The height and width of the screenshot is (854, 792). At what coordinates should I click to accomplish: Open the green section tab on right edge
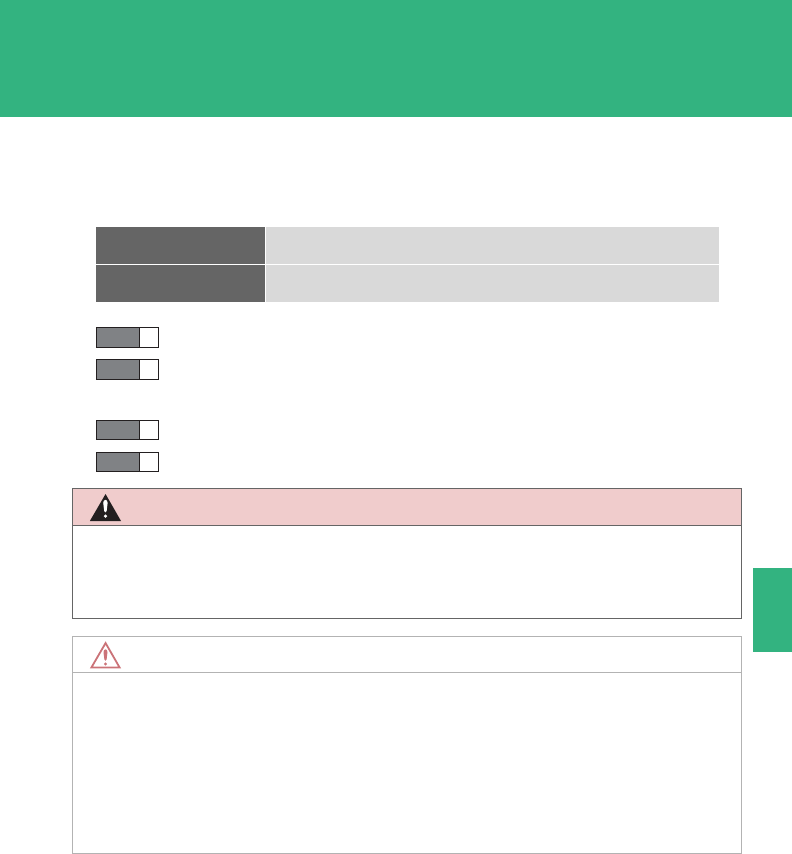click(771, 610)
